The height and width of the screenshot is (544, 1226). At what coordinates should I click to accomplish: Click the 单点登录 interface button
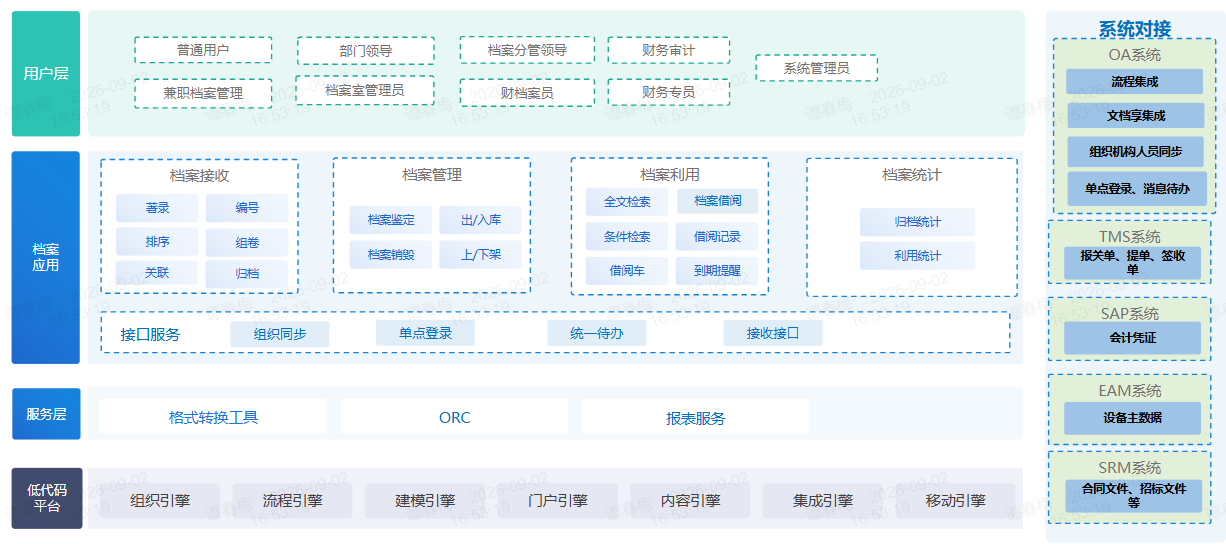coord(425,333)
